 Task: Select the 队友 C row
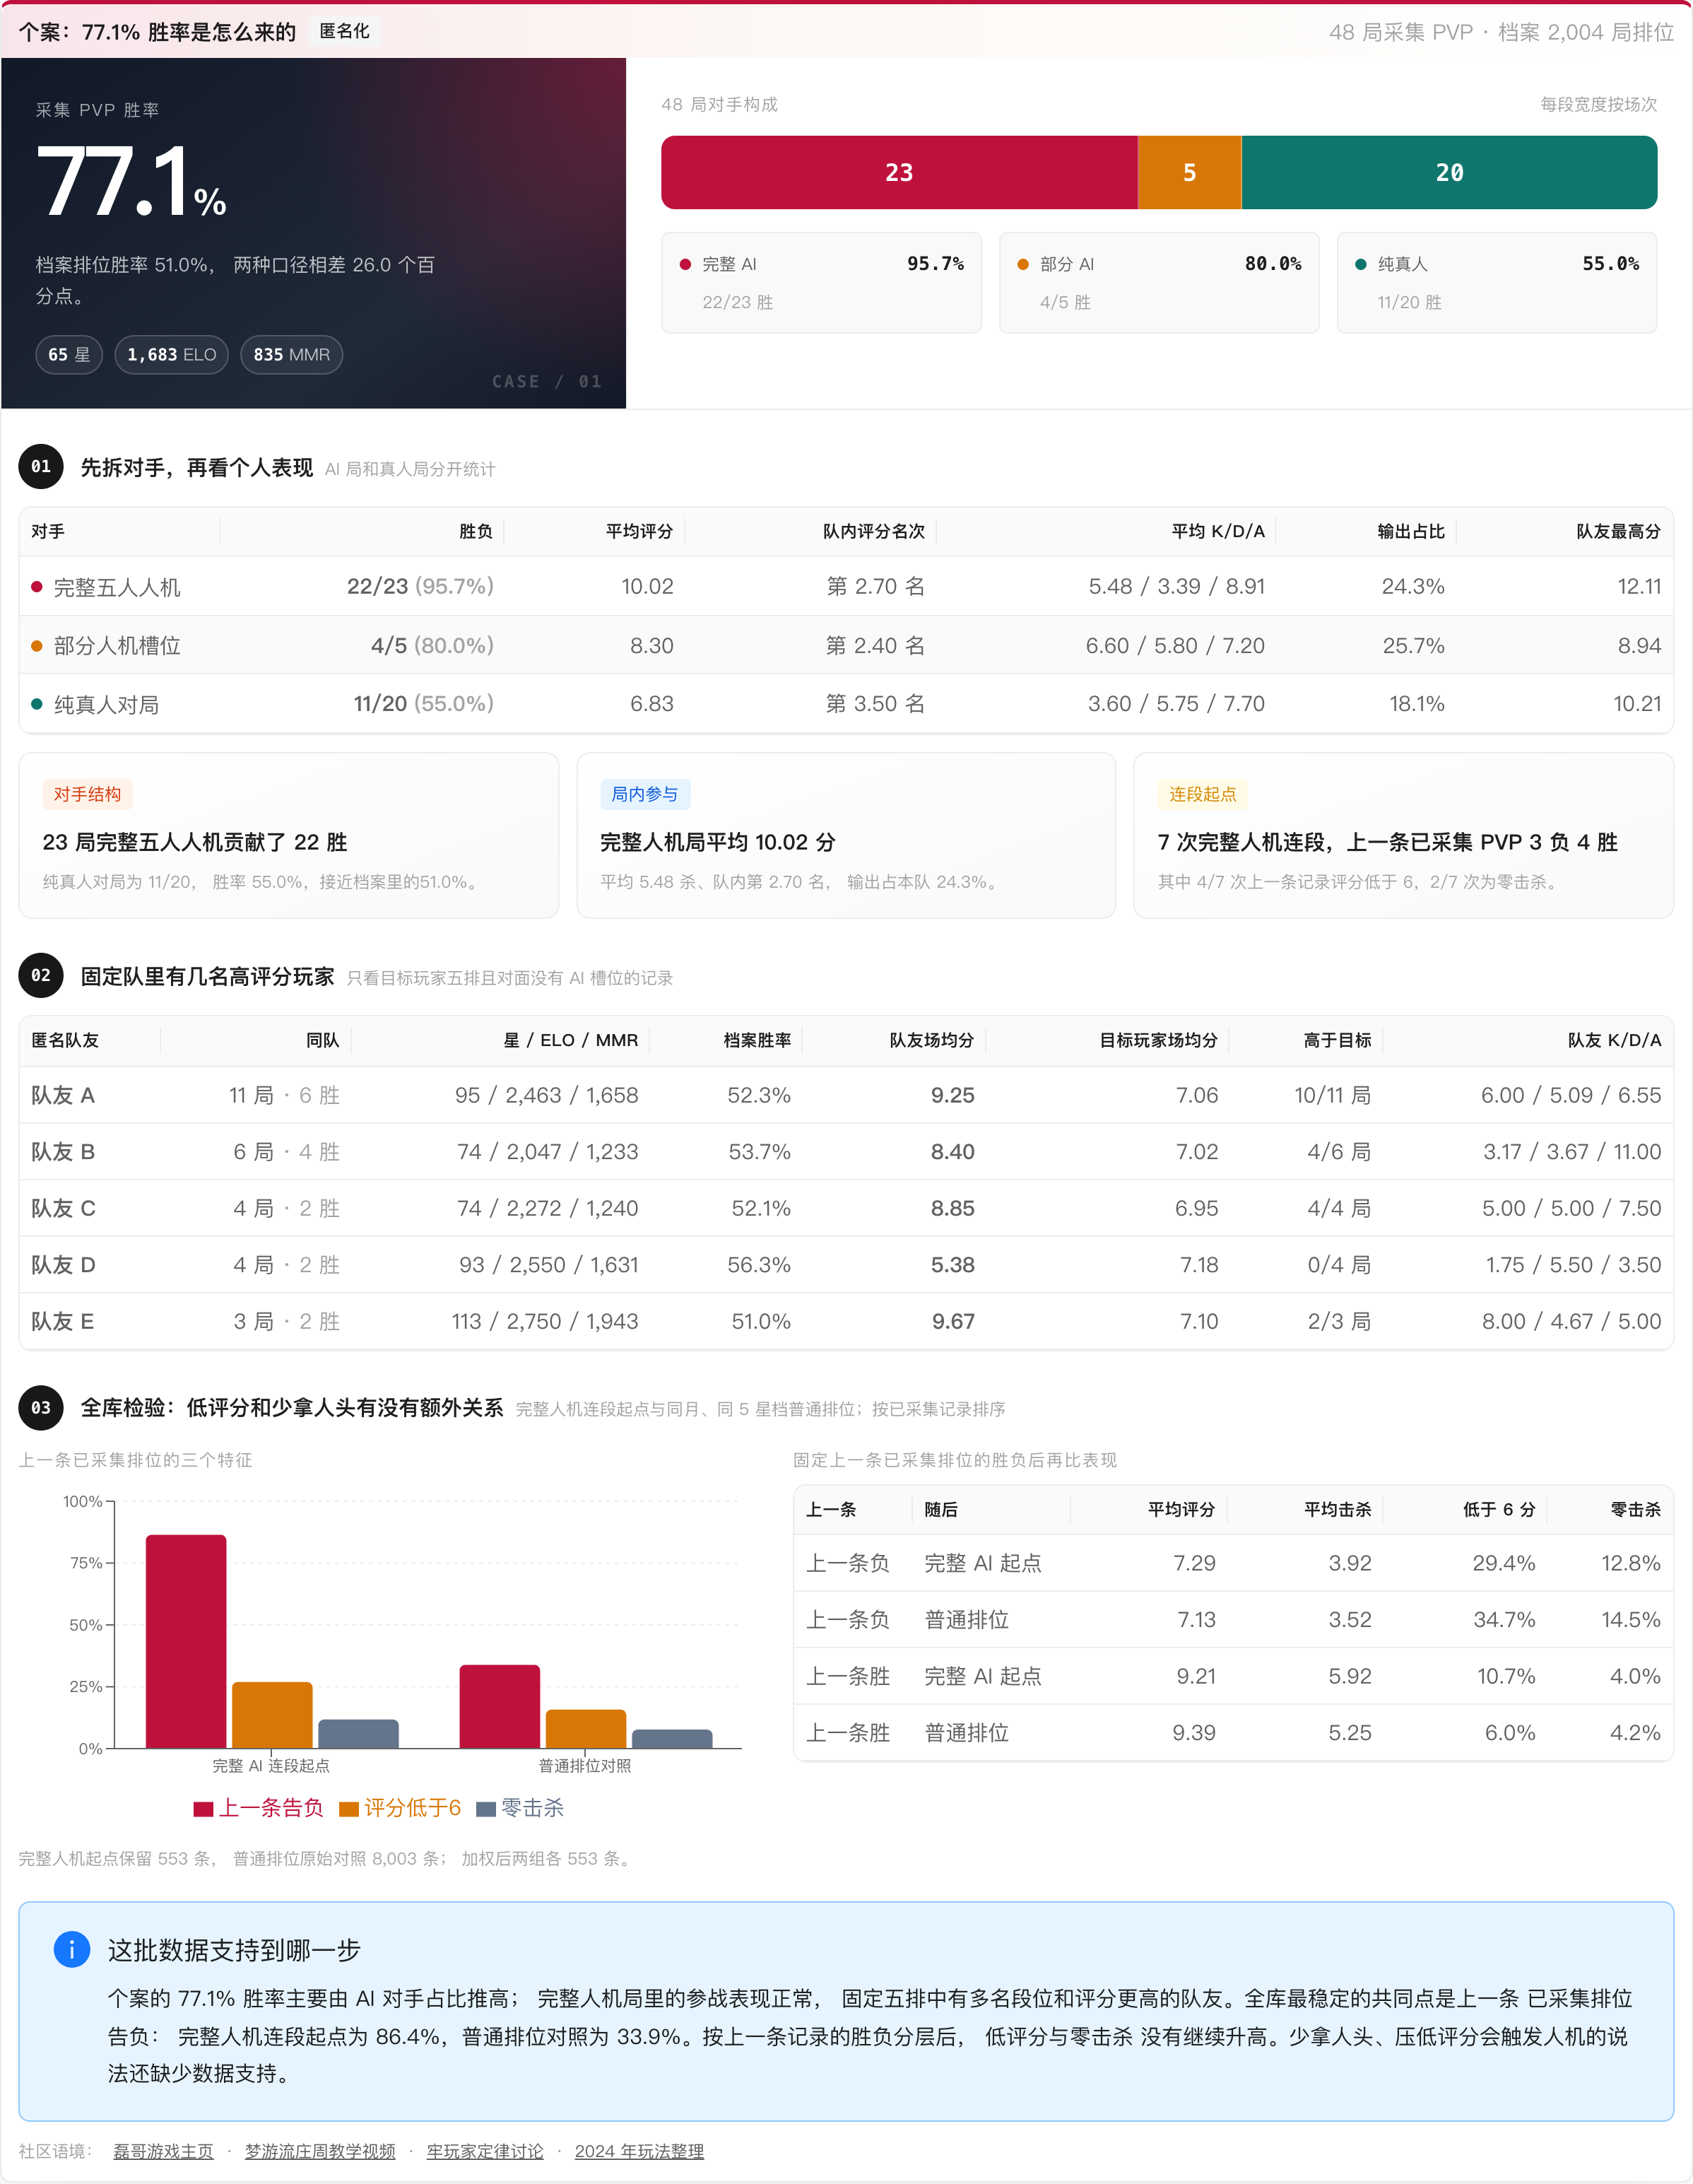846,1208
